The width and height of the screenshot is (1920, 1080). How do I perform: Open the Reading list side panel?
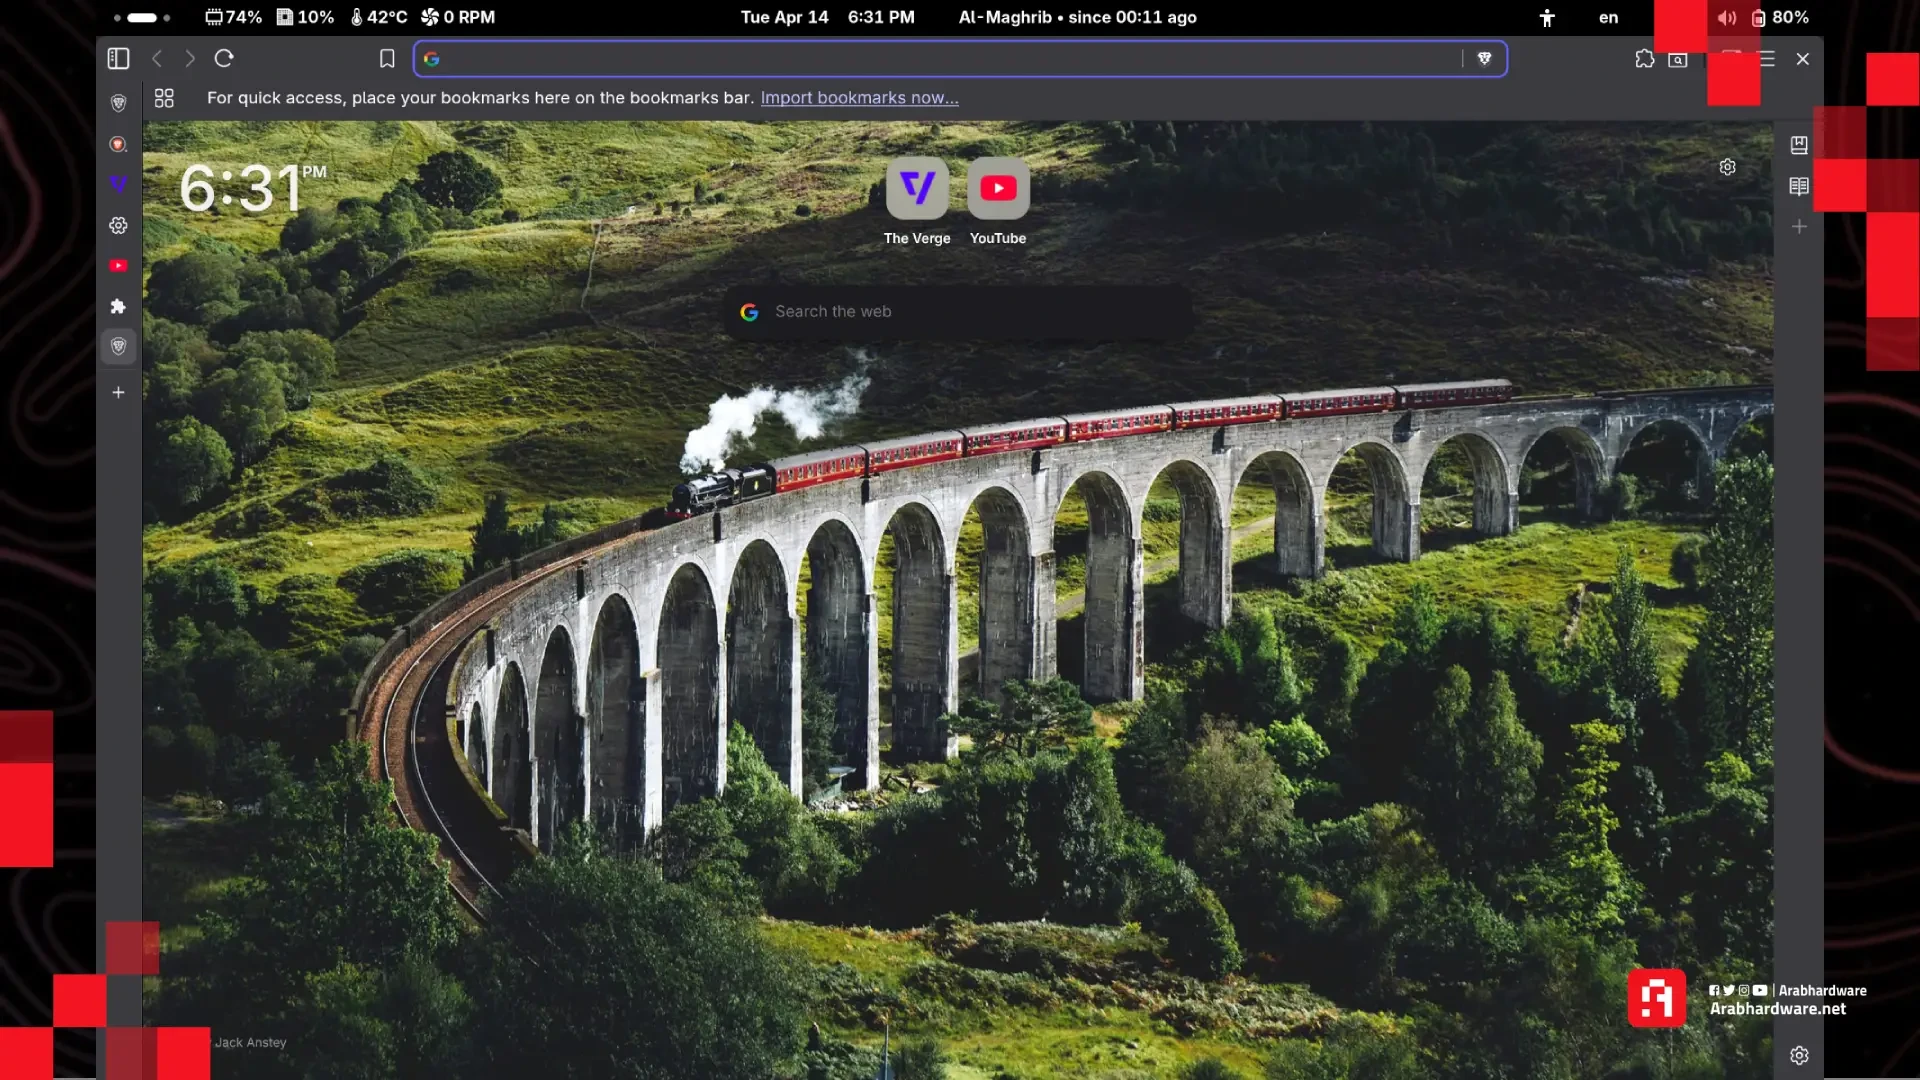click(x=1799, y=186)
